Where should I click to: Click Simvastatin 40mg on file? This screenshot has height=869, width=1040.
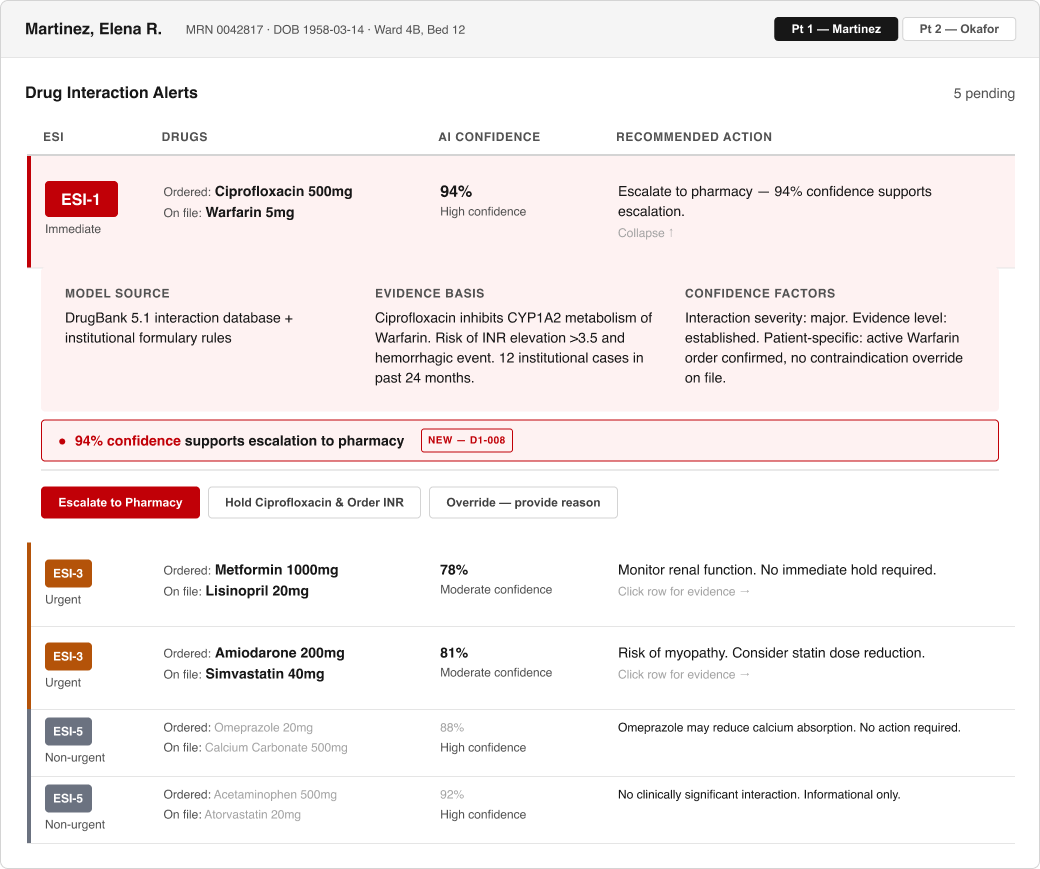[265, 674]
